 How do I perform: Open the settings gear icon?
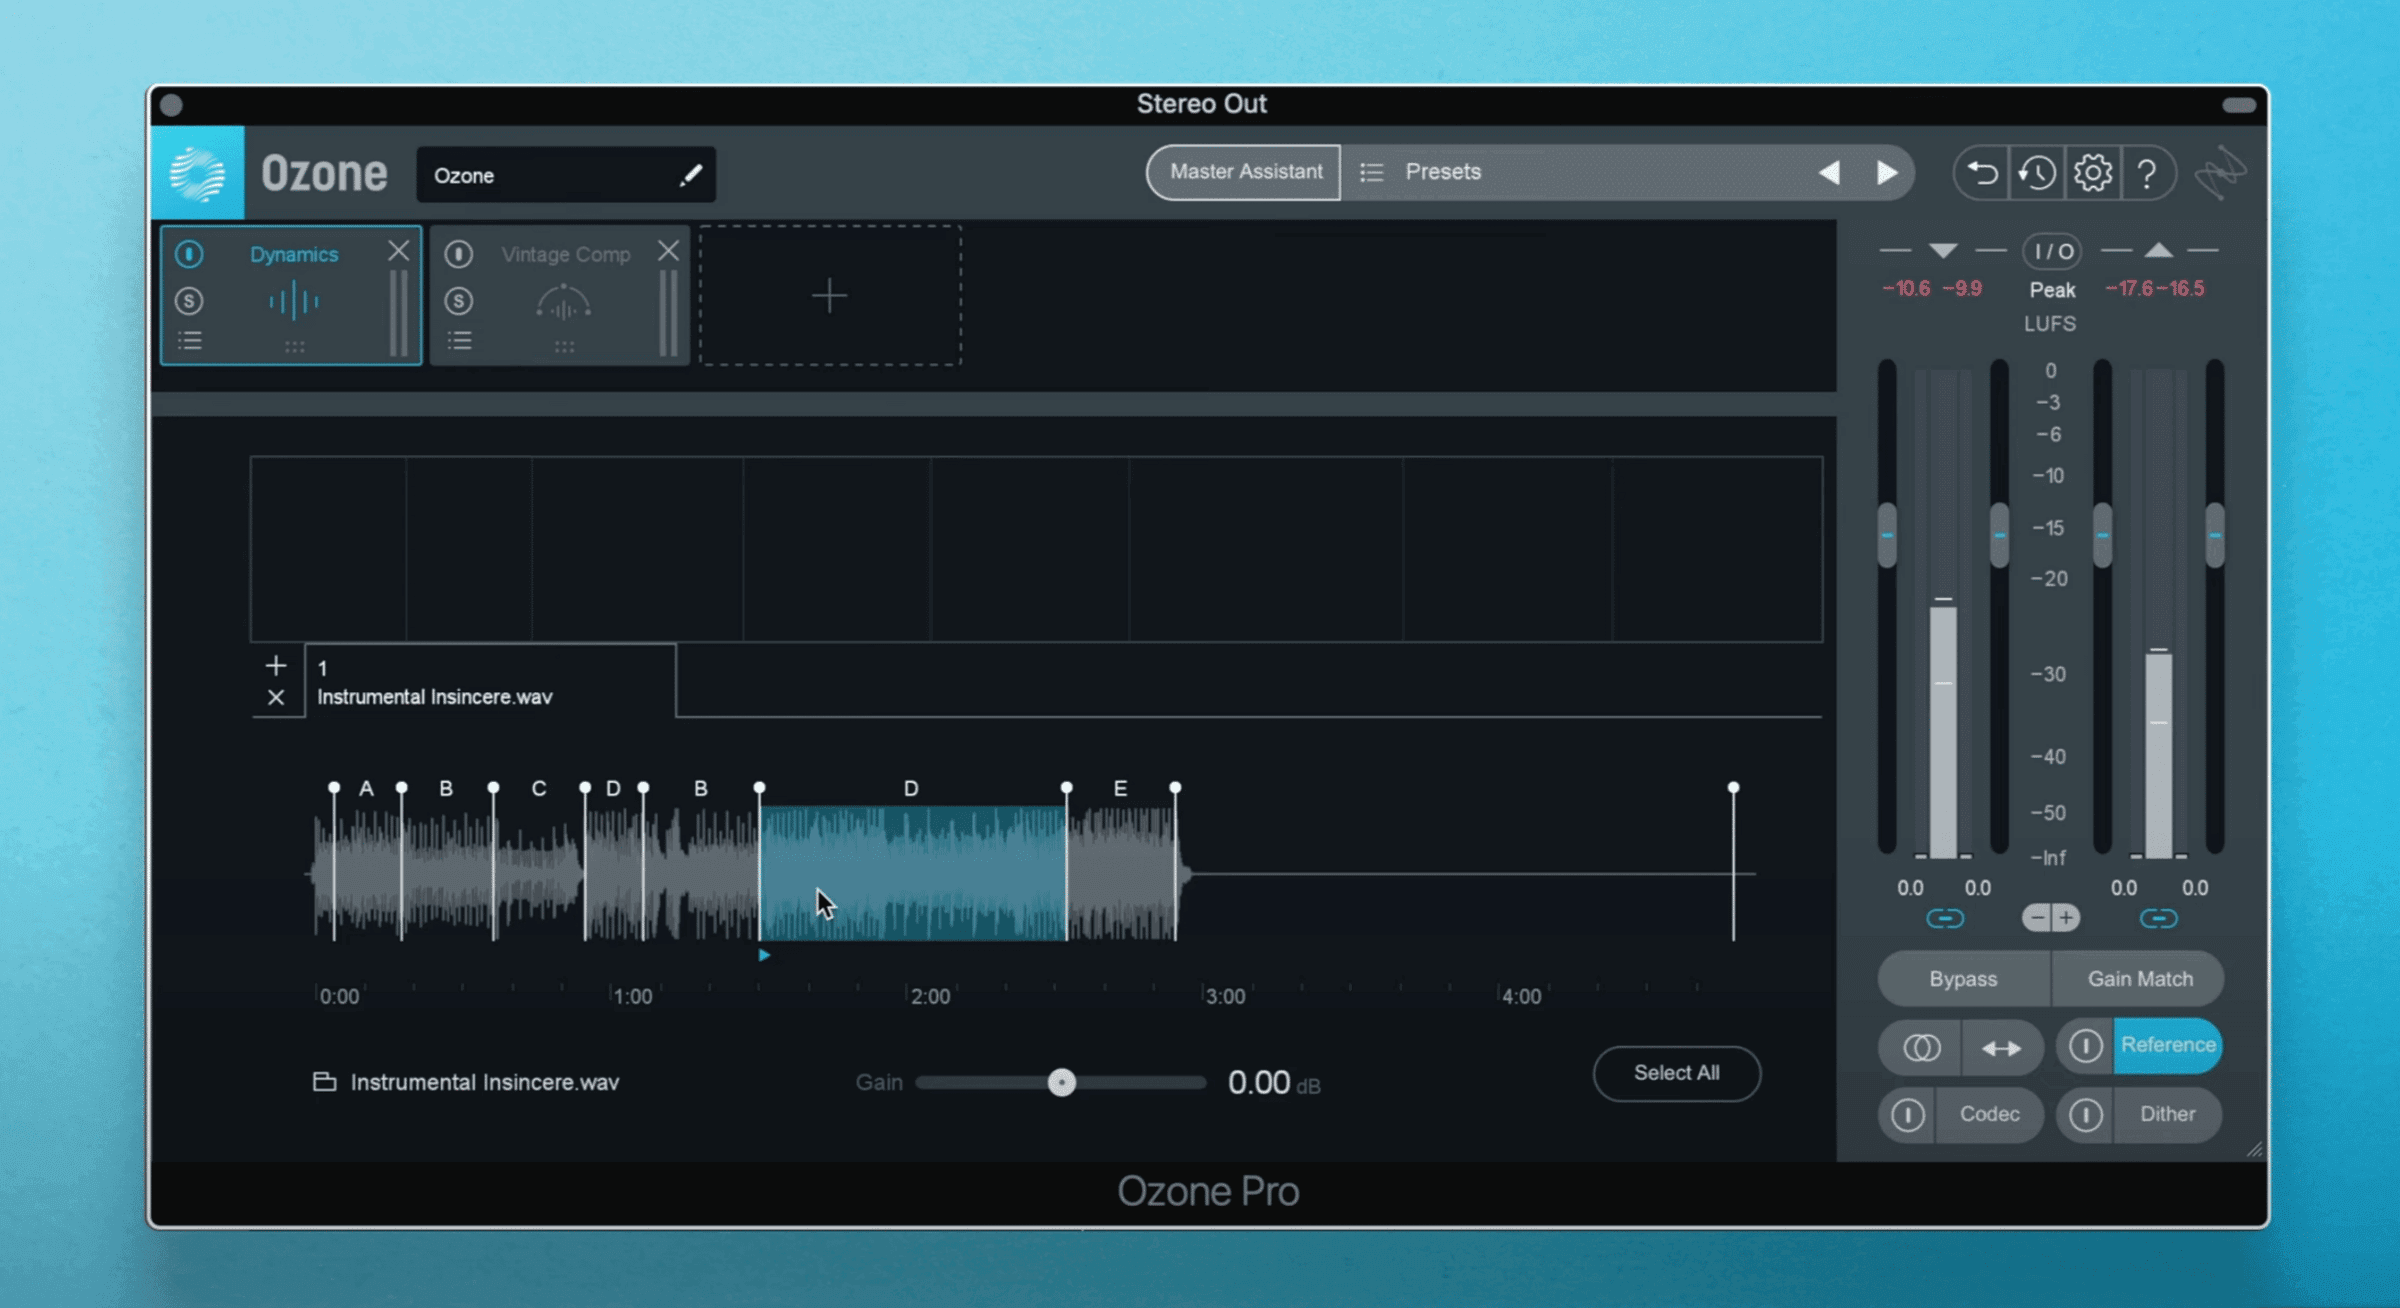(x=2093, y=173)
